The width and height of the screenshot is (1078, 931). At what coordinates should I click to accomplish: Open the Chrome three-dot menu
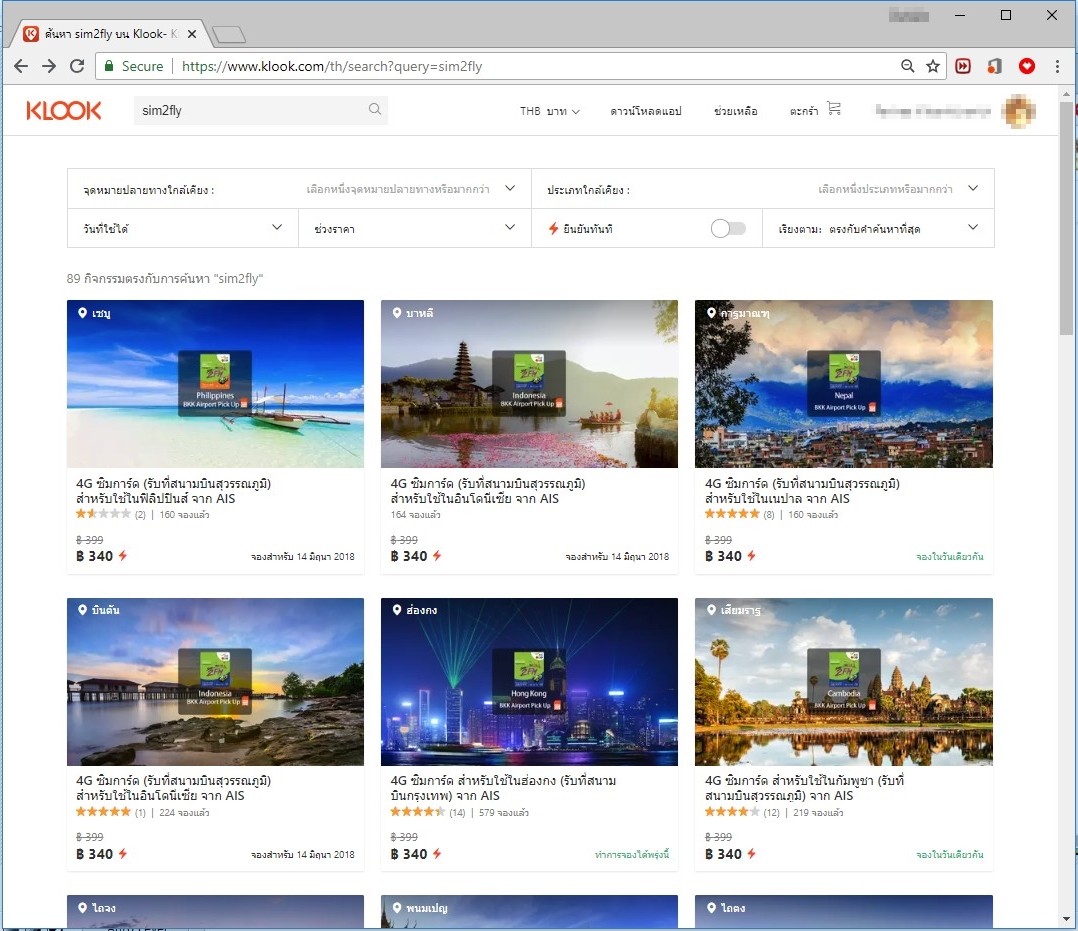[x=1057, y=66]
